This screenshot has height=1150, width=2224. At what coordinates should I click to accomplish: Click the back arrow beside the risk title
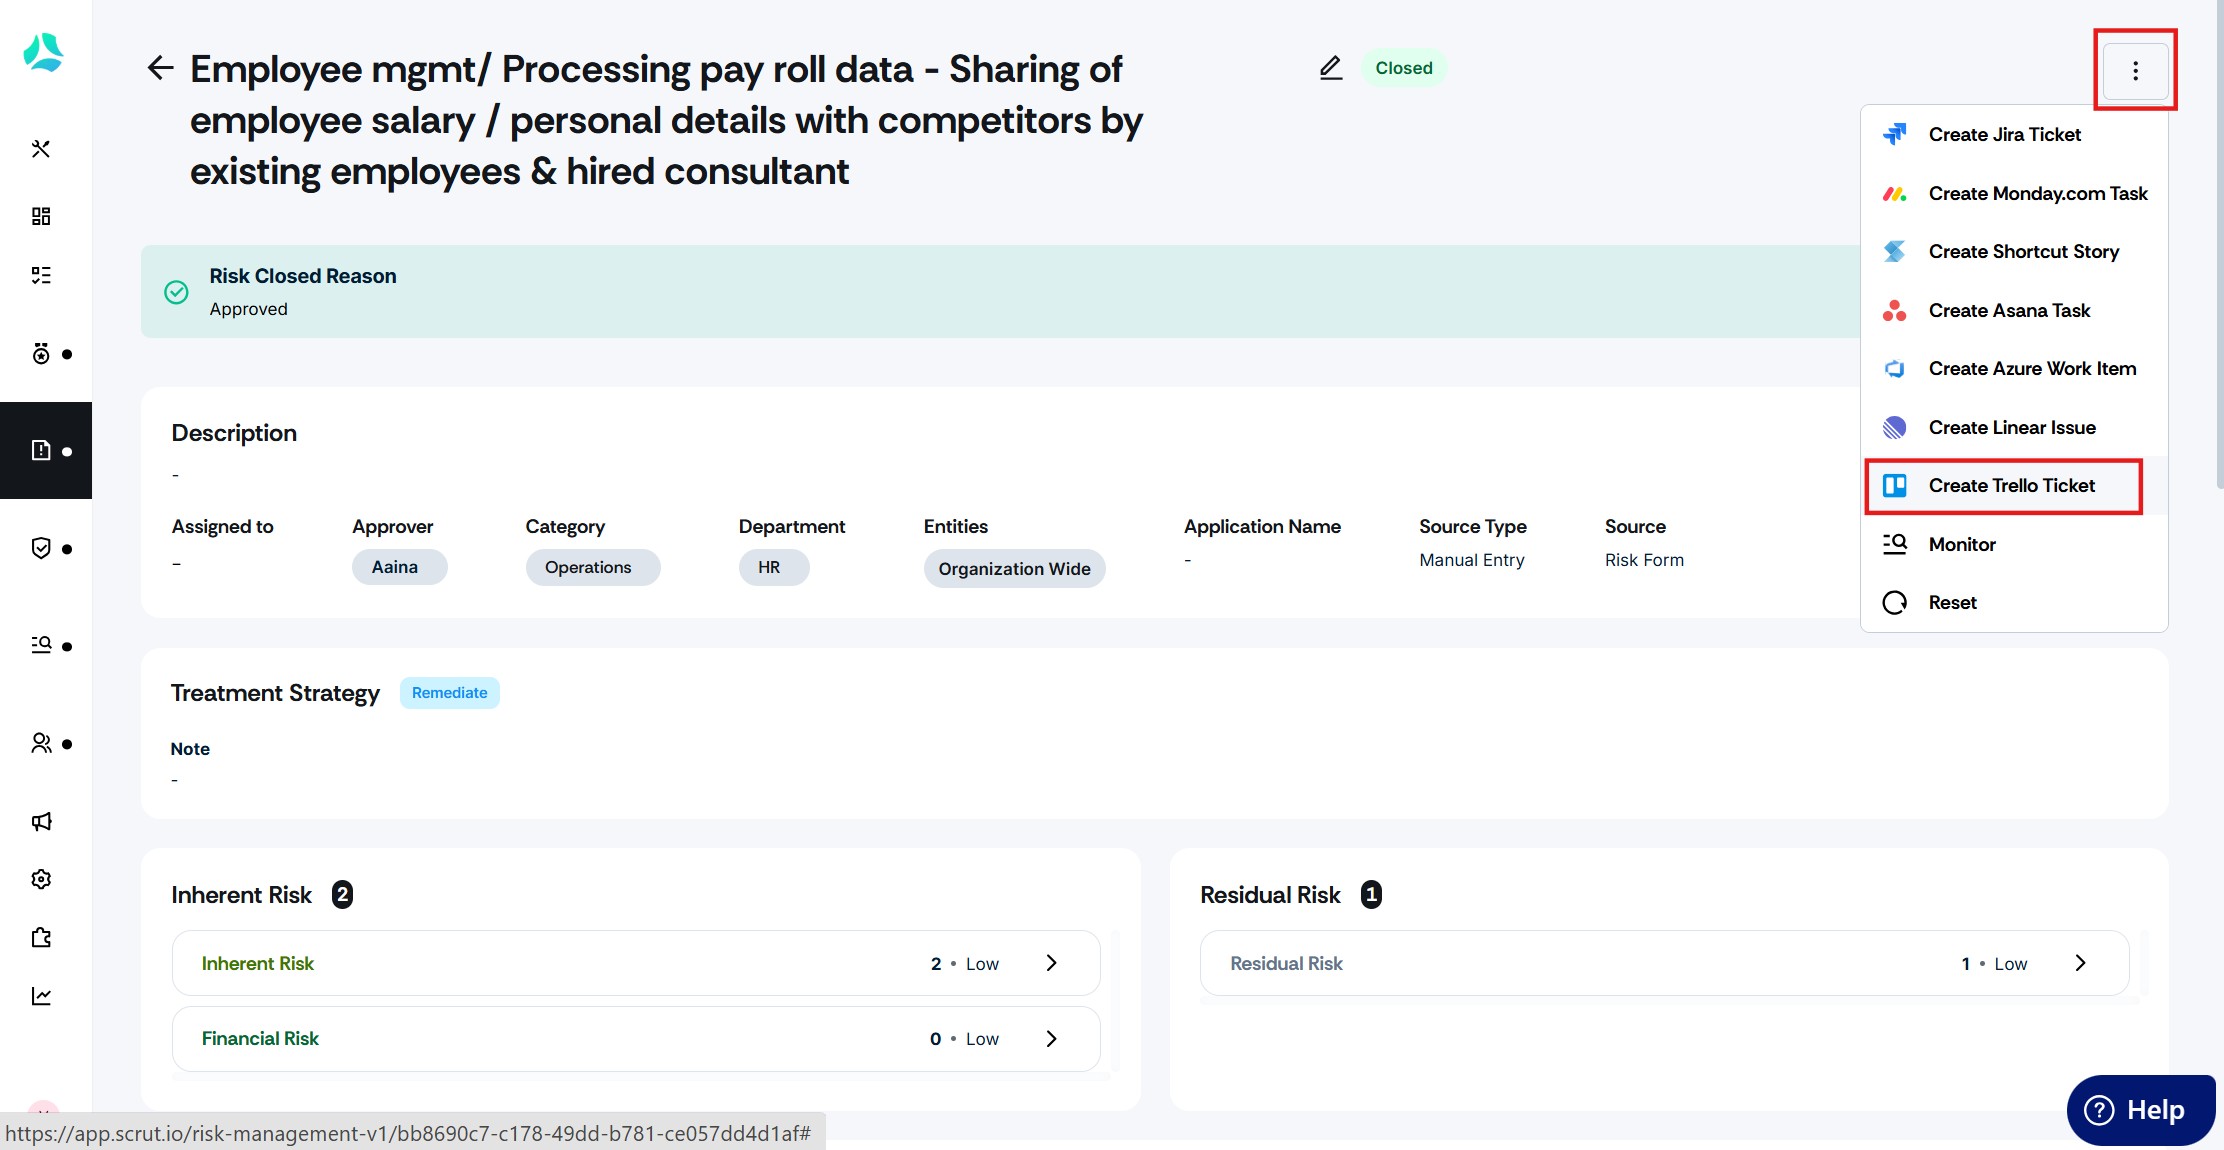tap(160, 68)
